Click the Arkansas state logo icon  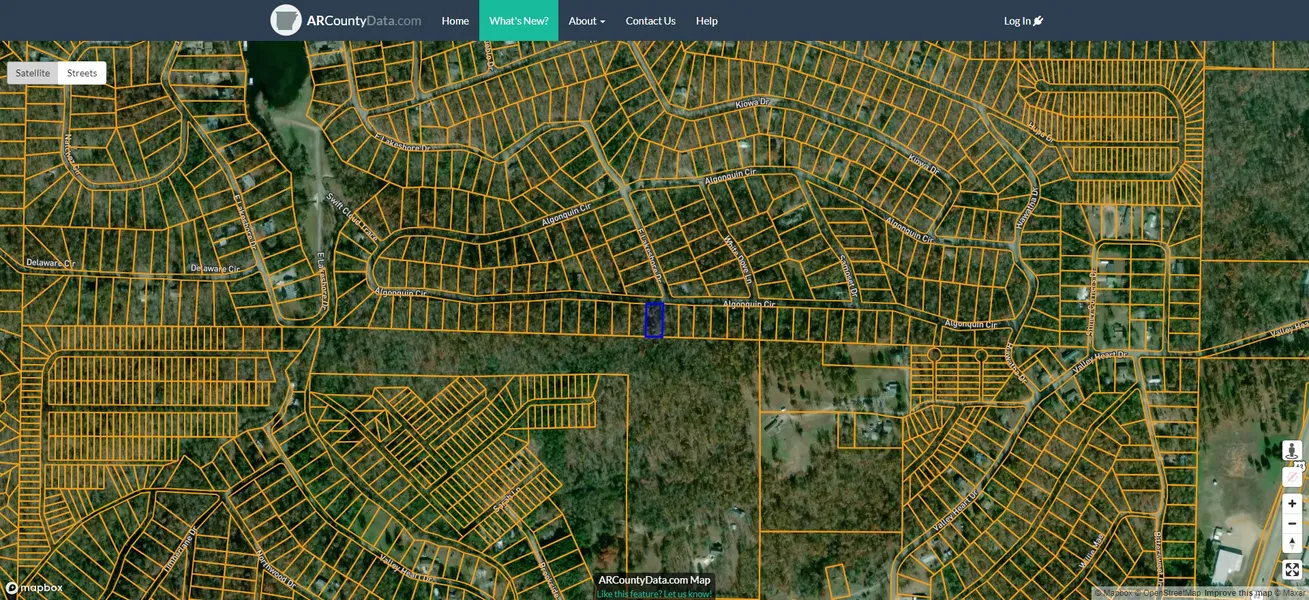tap(286, 20)
